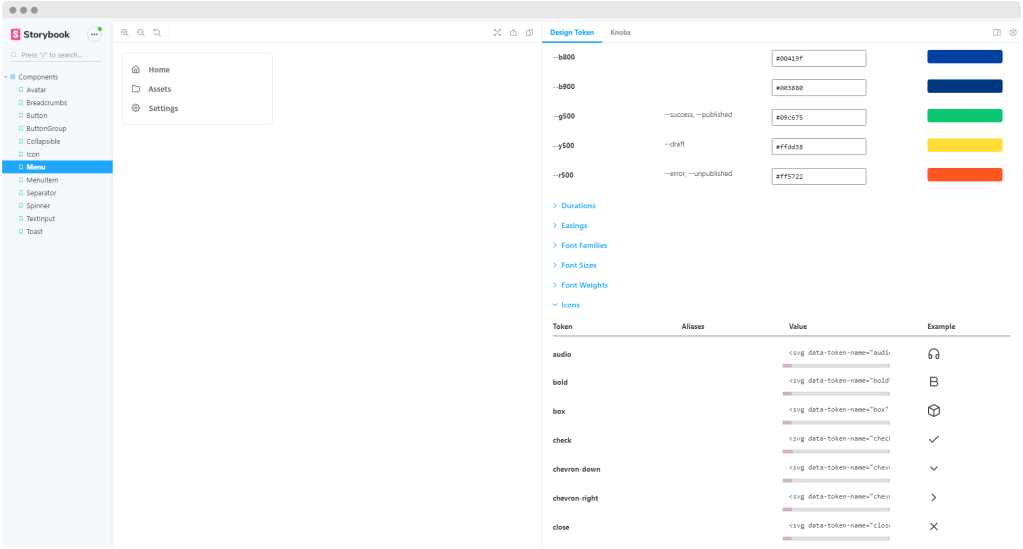The width and height of the screenshot is (1023, 549).
Task: Click the zoom out icon in the canvas toolbar
Action: coord(141,33)
